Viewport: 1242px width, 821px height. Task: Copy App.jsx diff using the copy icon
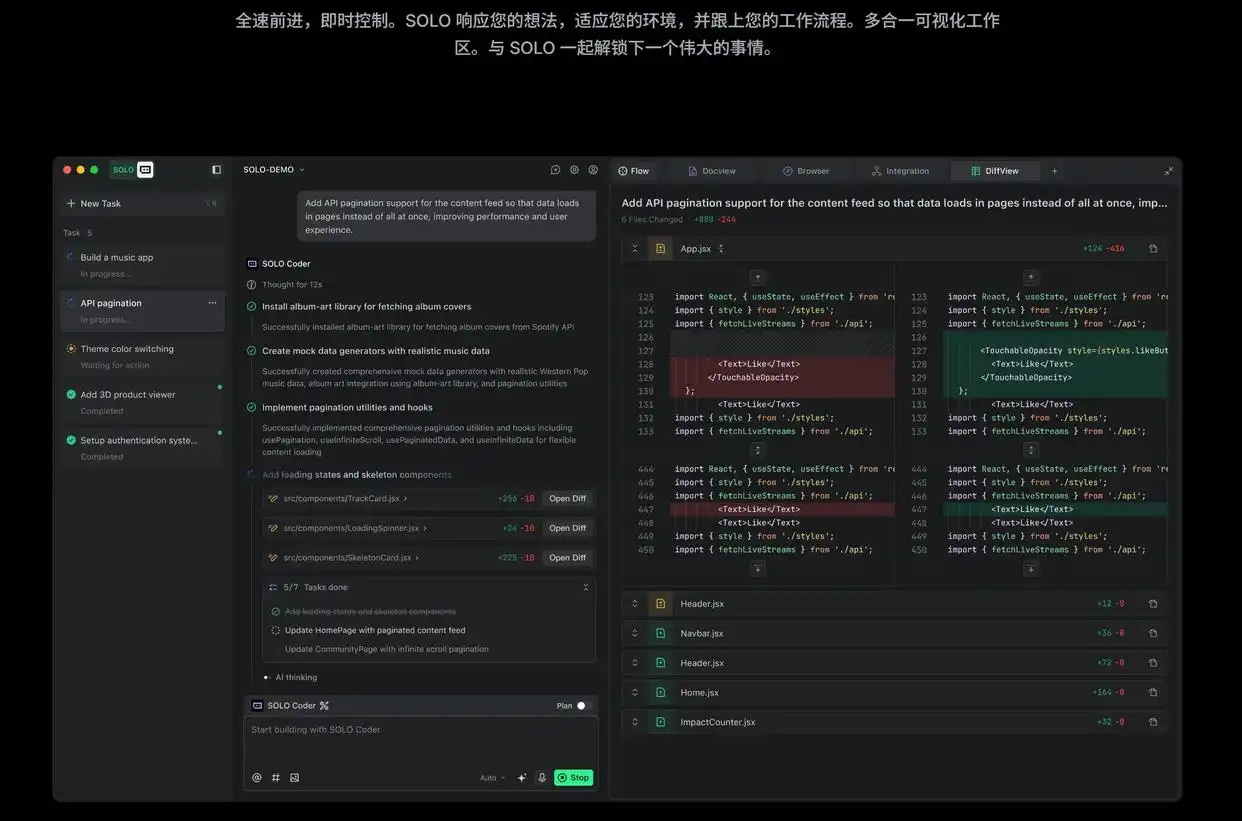point(1152,247)
